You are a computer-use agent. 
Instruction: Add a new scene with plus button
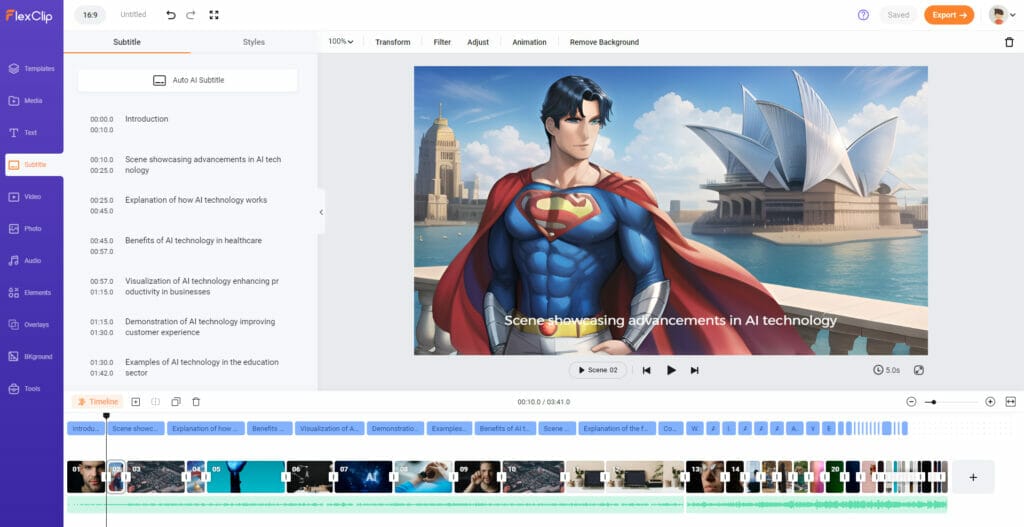(x=973, y=477)
